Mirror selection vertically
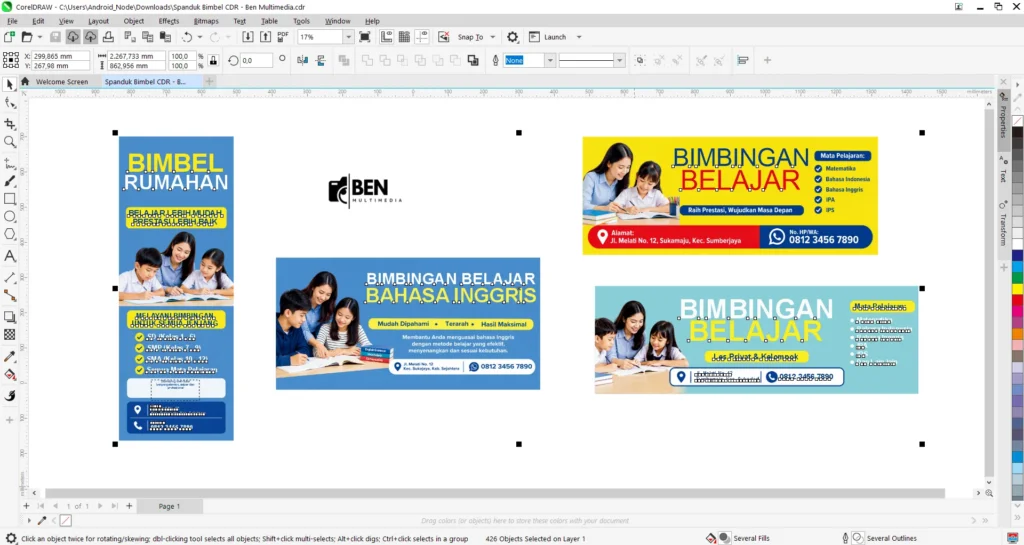The image size is (1024, 545). 321,61
